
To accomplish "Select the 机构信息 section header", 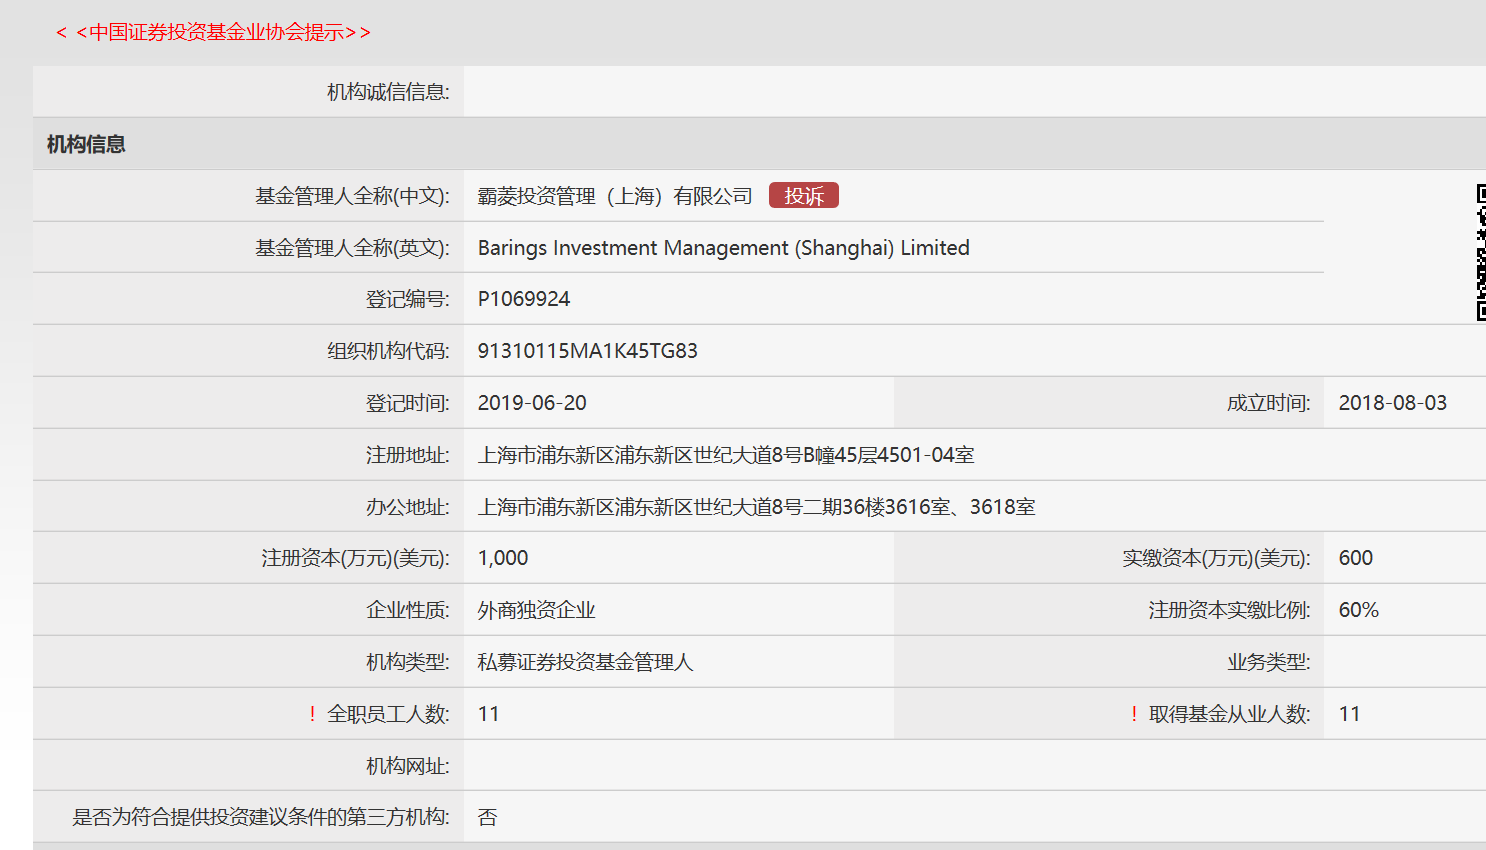I will coord(86,144).
